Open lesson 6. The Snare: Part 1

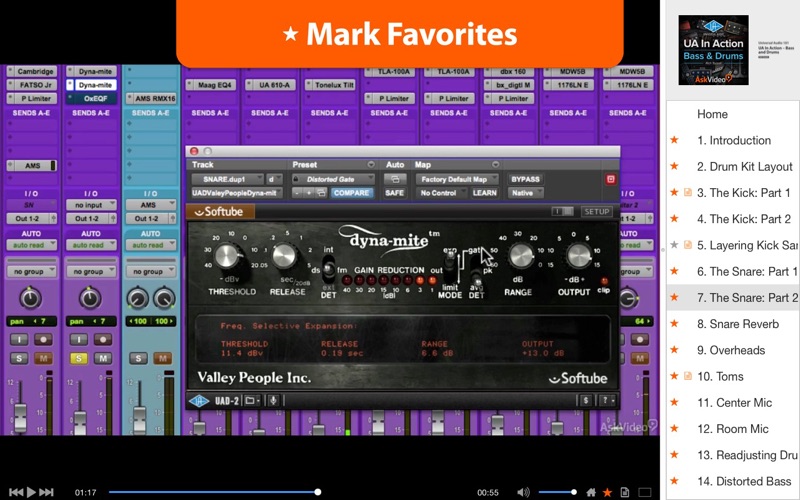coord(746,271)
